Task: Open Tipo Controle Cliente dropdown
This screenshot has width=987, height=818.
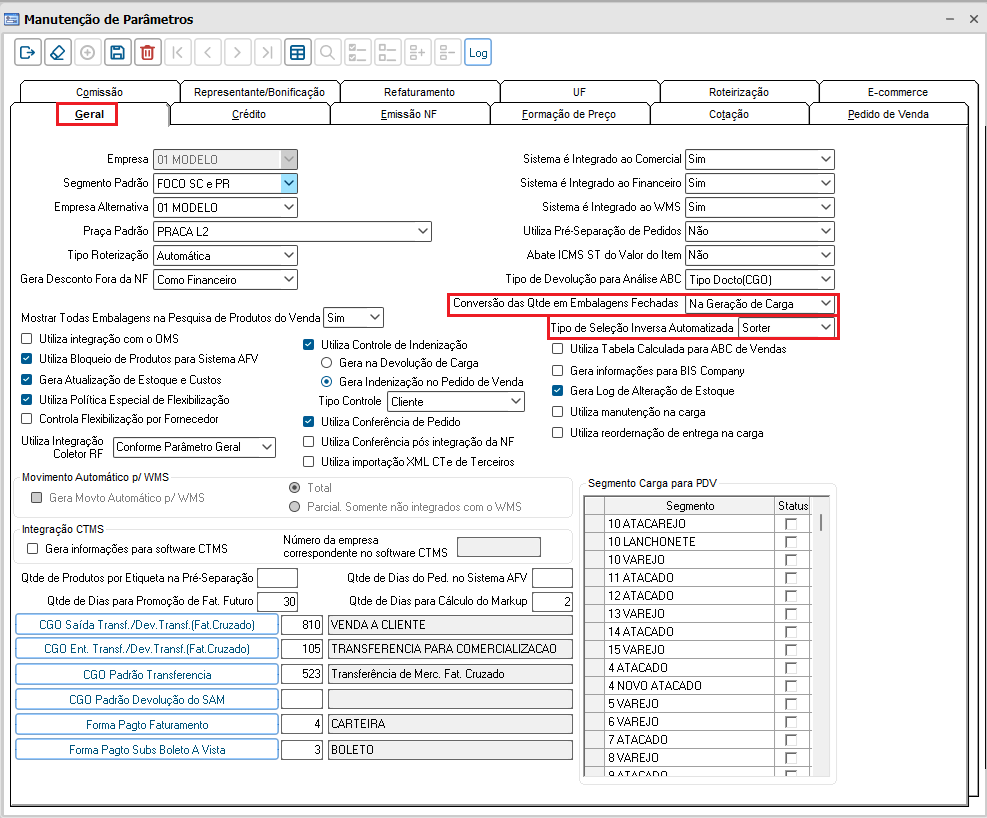Action: (516, 401)
